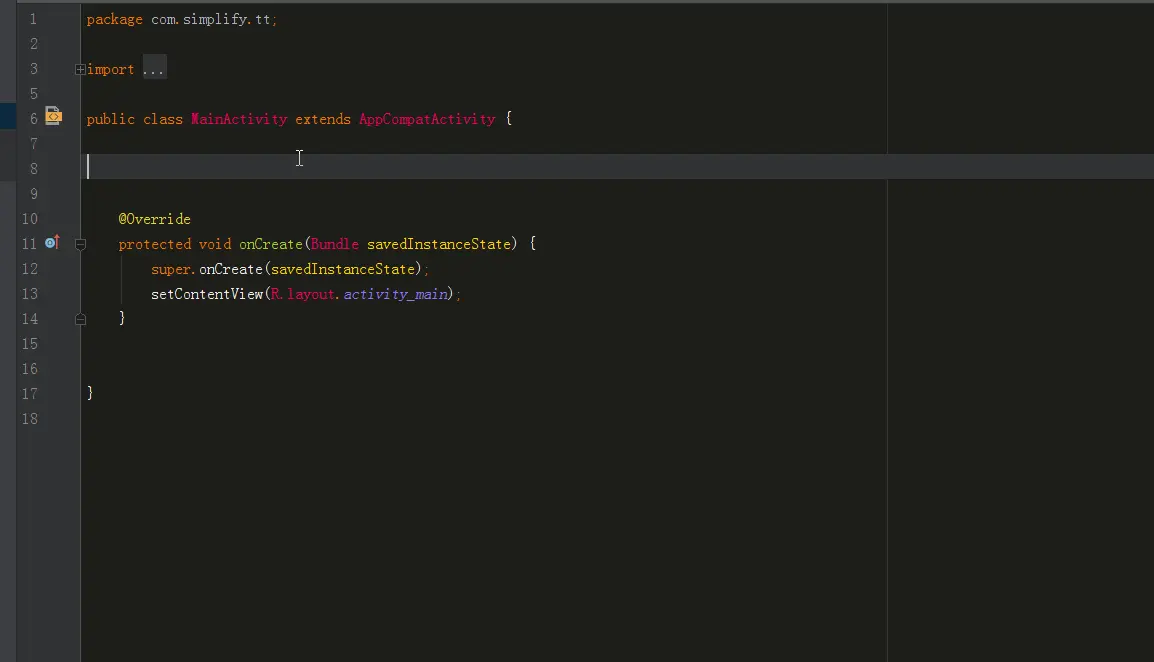This screenshot has width=1154, height=662.
Task: Click line number 1 in the gutter
Action: point(33,19)
